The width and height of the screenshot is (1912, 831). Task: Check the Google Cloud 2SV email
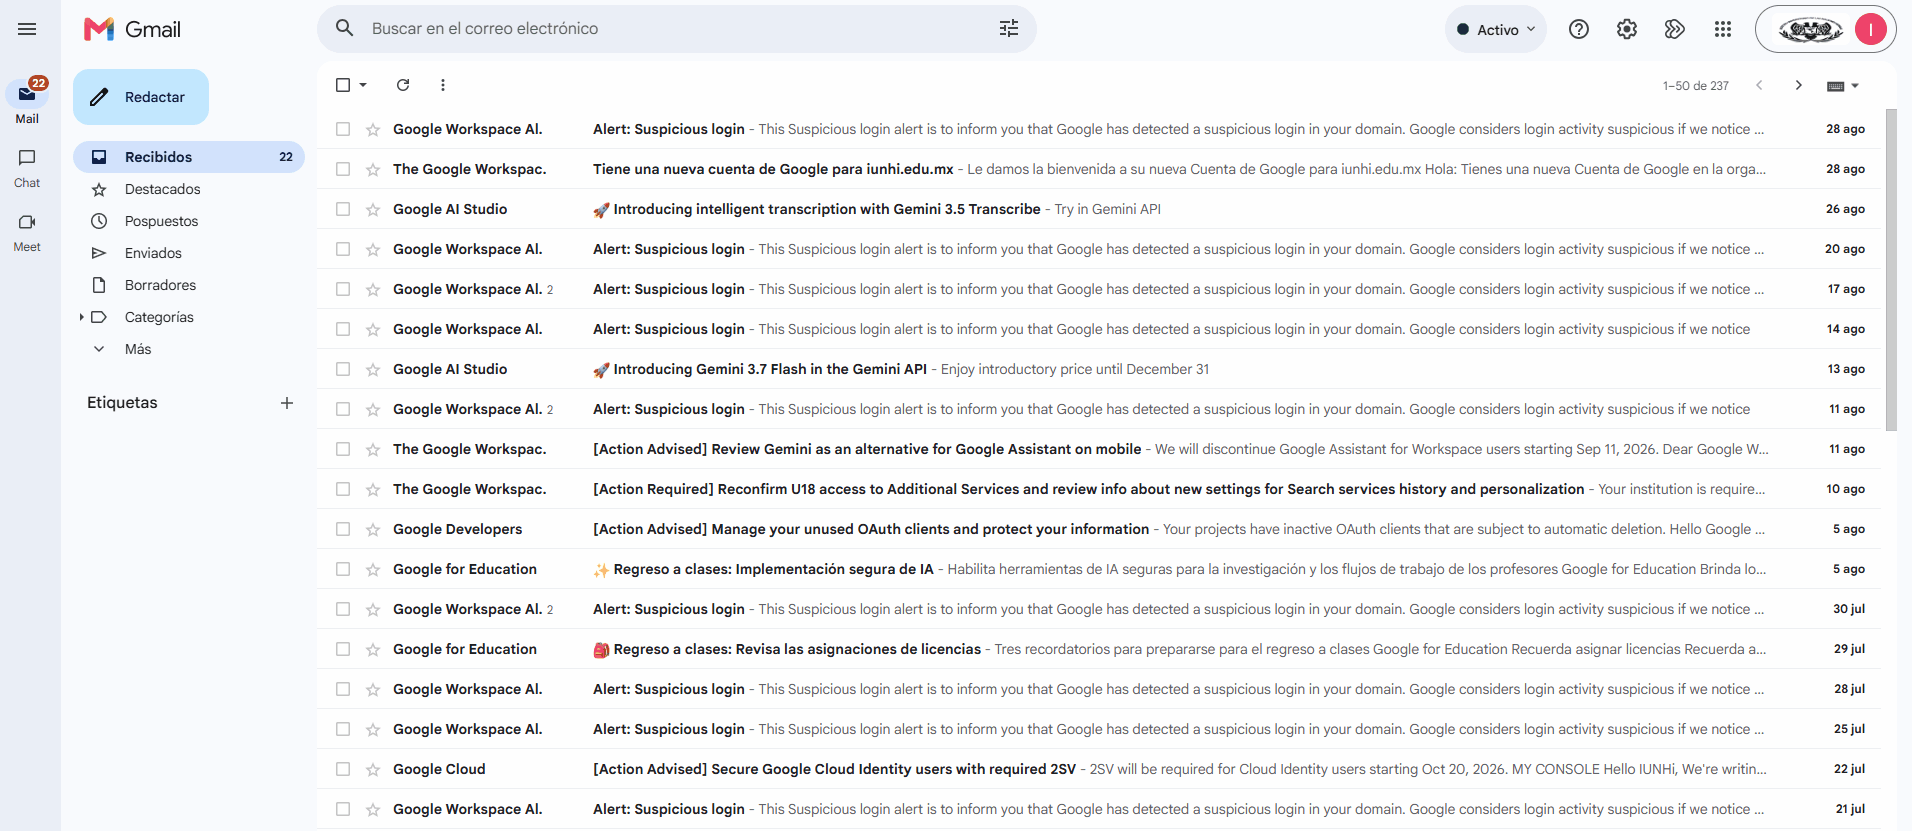click(343, 769)
